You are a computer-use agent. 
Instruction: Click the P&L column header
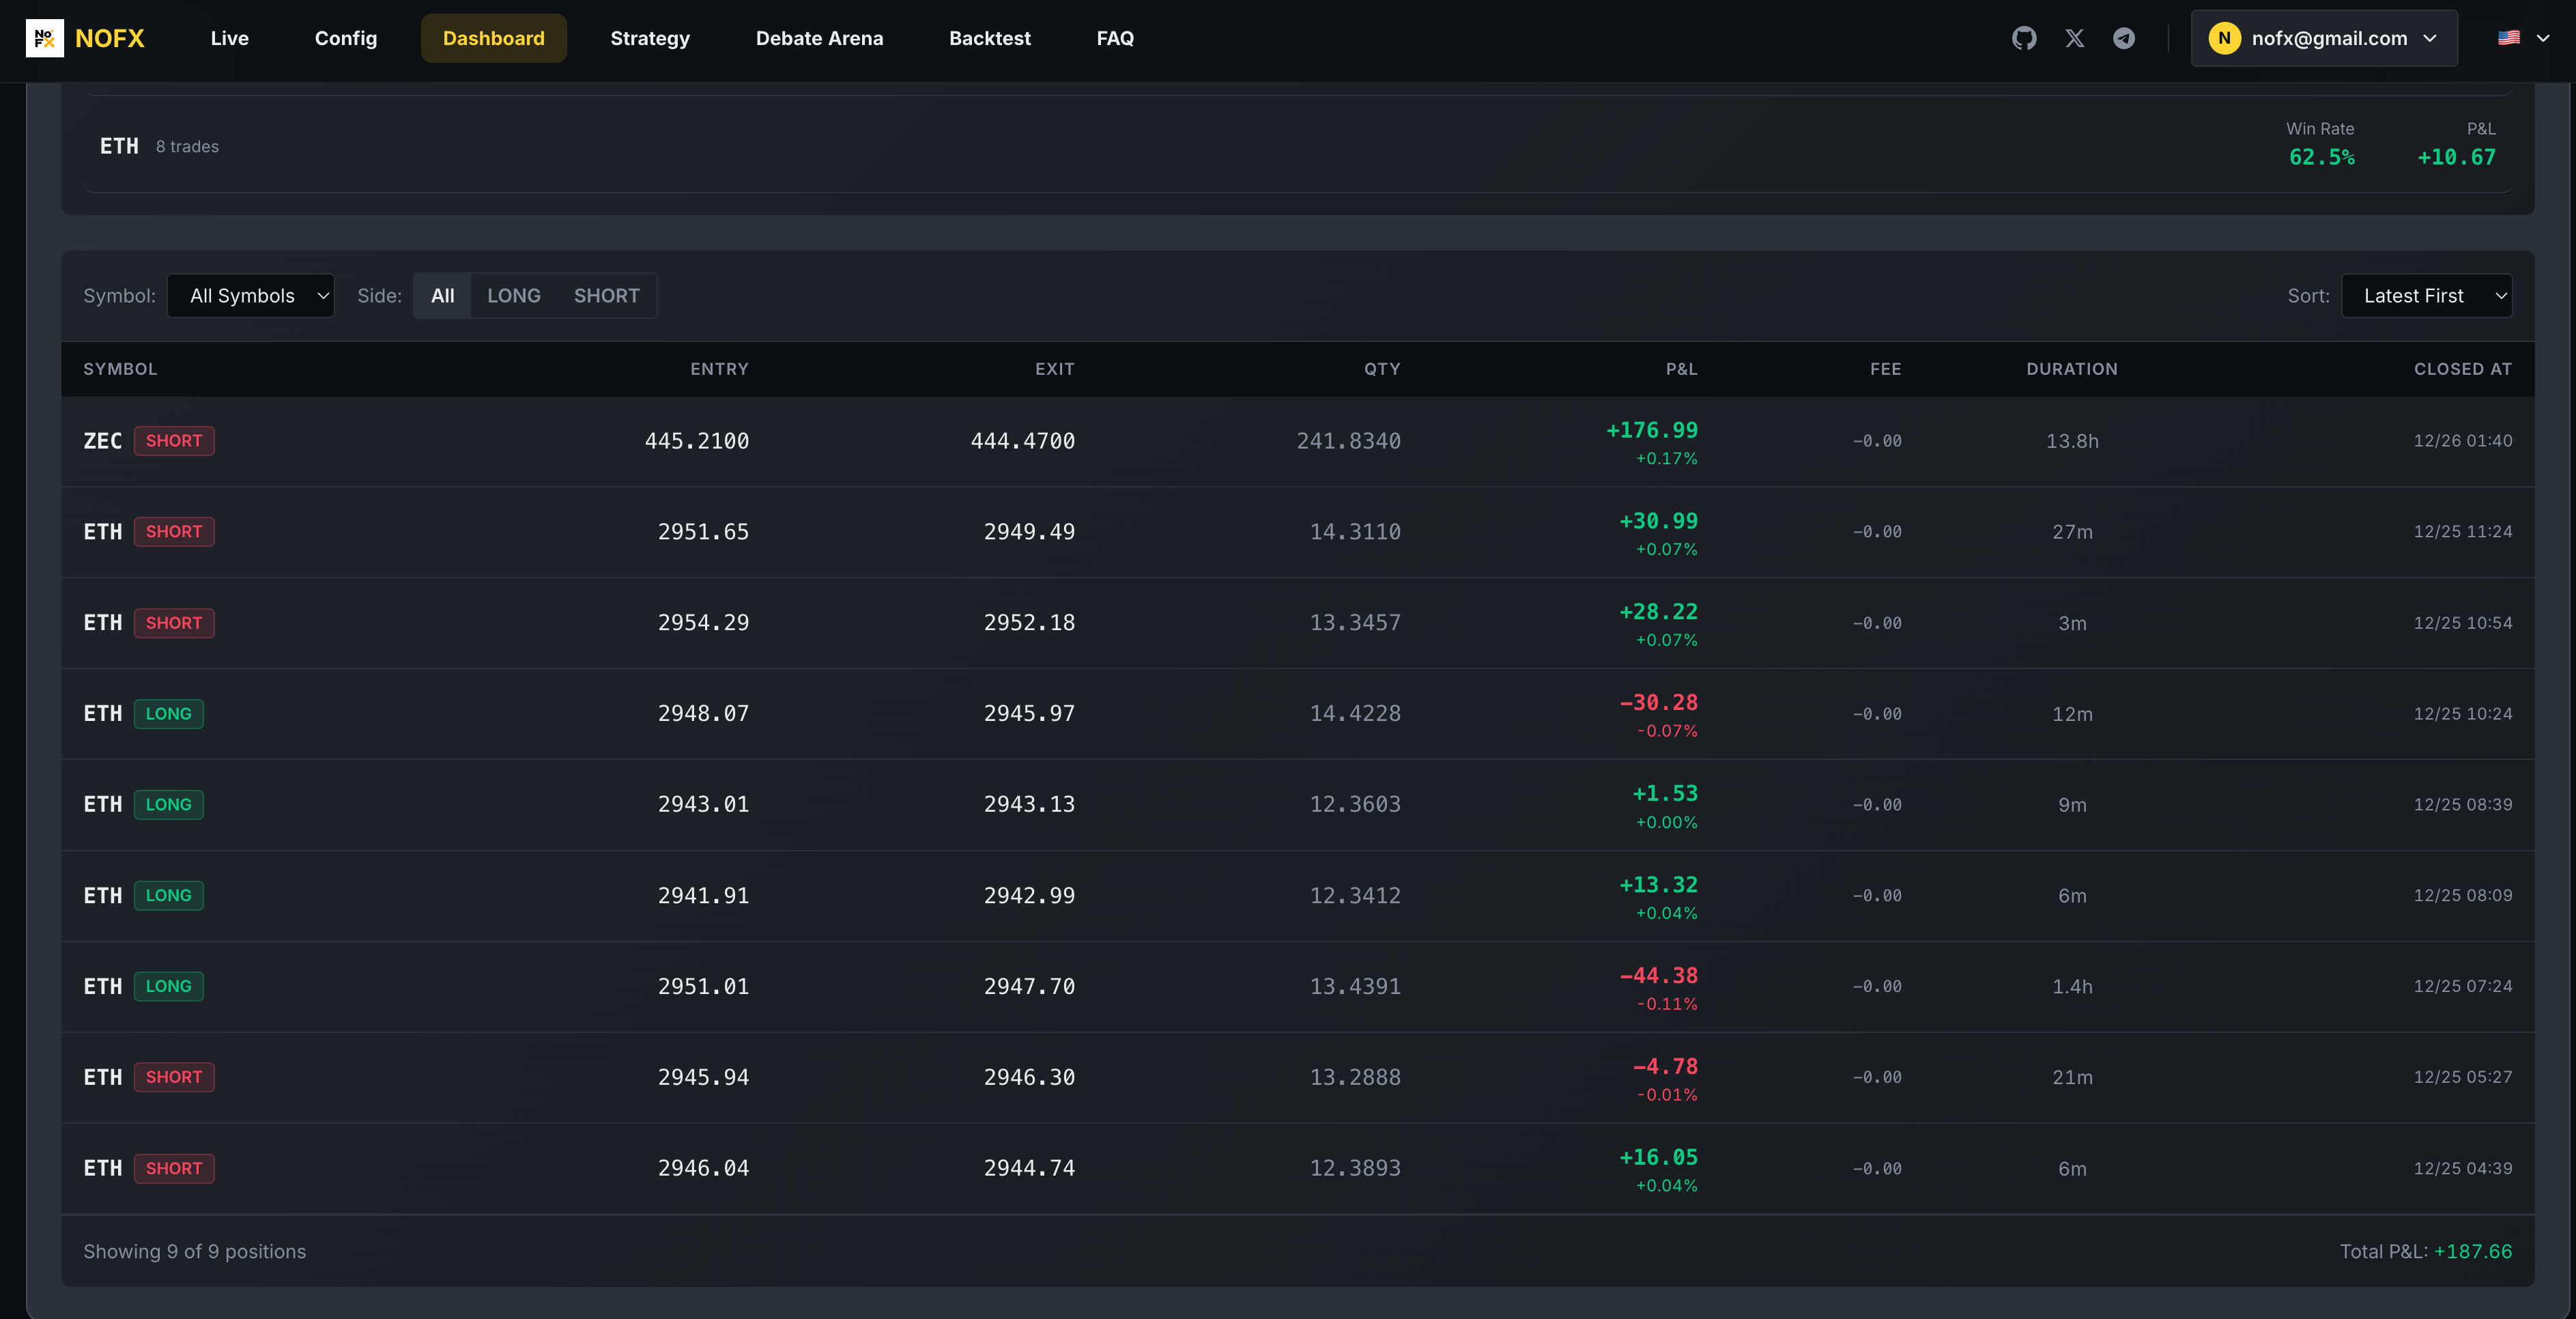pos(1681,369)
